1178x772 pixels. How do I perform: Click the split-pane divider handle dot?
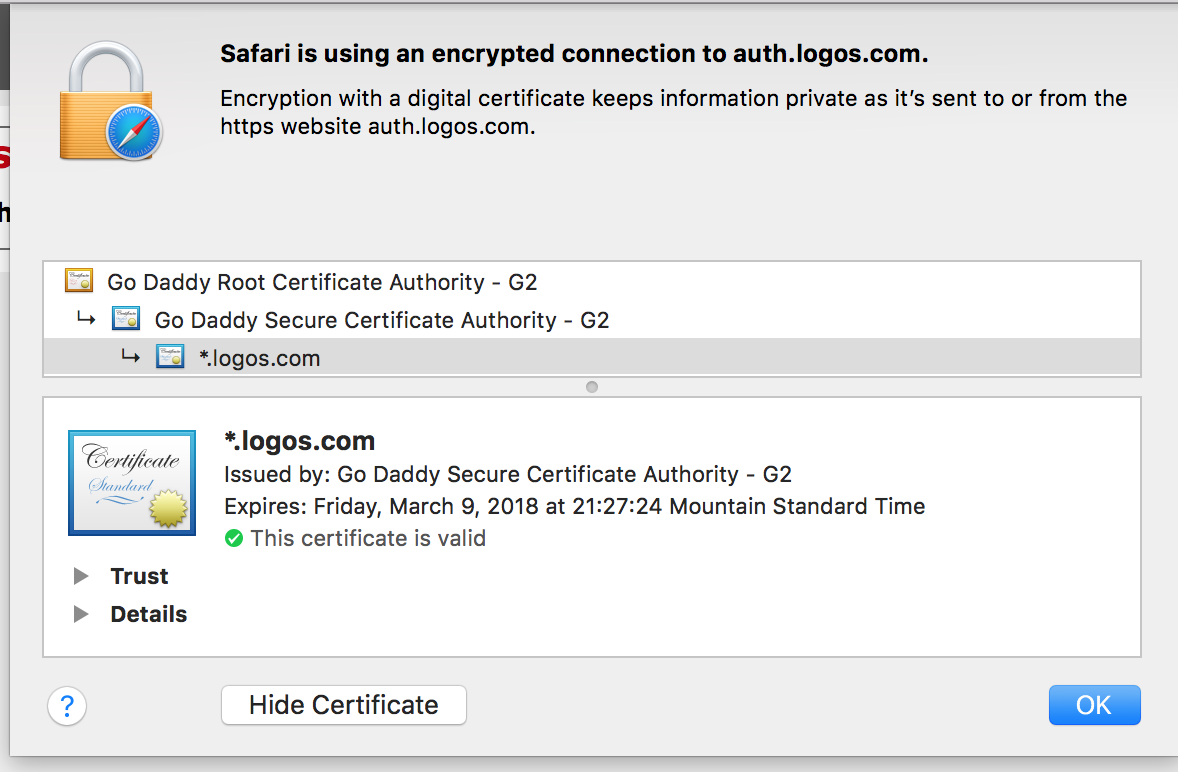pos(592,387)
